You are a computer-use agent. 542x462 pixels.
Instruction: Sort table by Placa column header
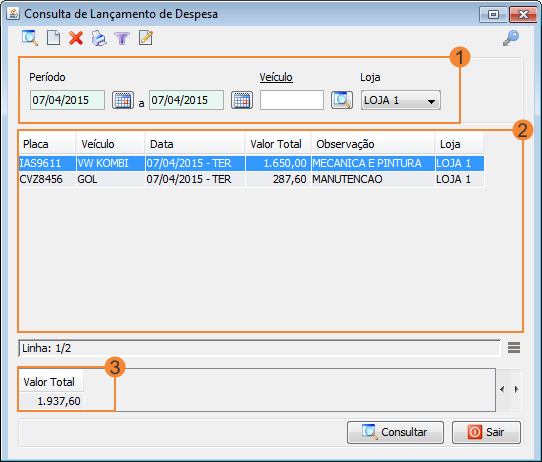point(47,144)
